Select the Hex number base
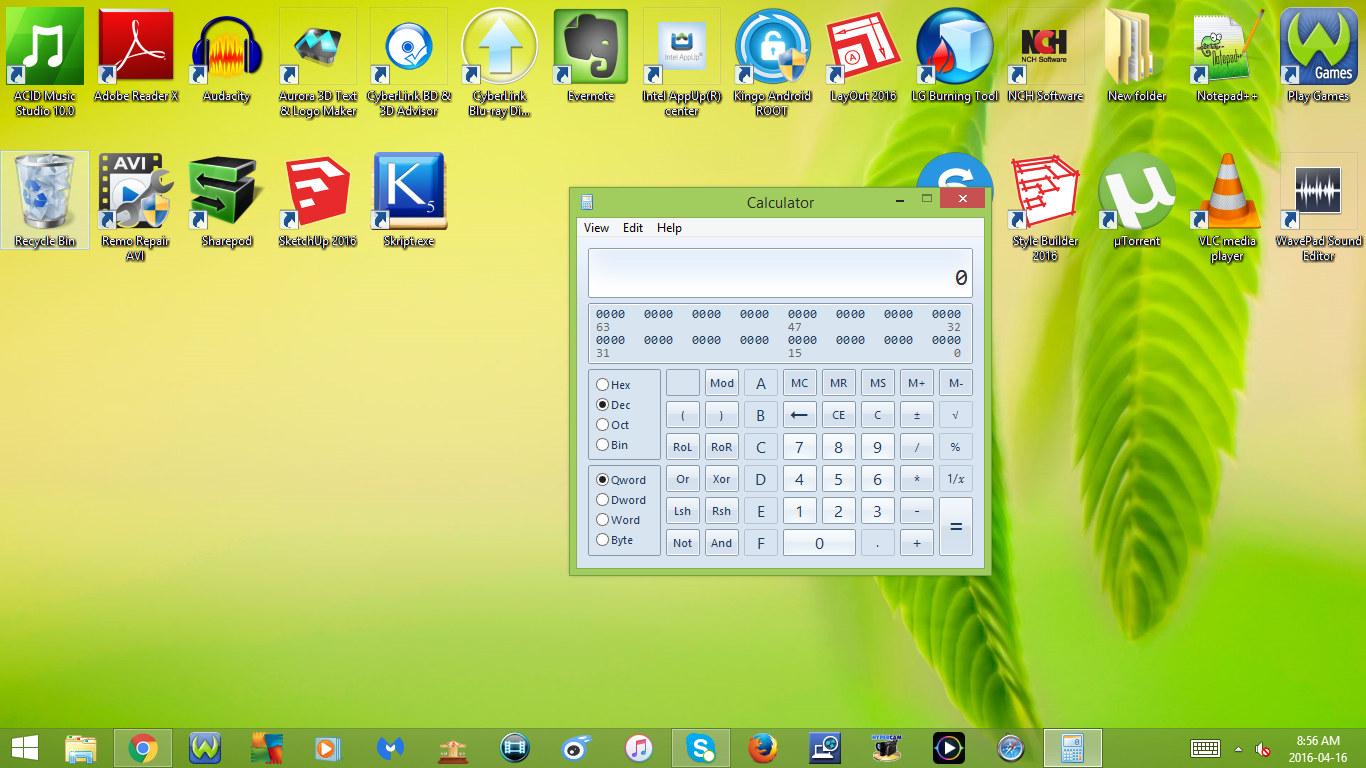Viewport: 1366px width, 768px height. tap(603, 384)
